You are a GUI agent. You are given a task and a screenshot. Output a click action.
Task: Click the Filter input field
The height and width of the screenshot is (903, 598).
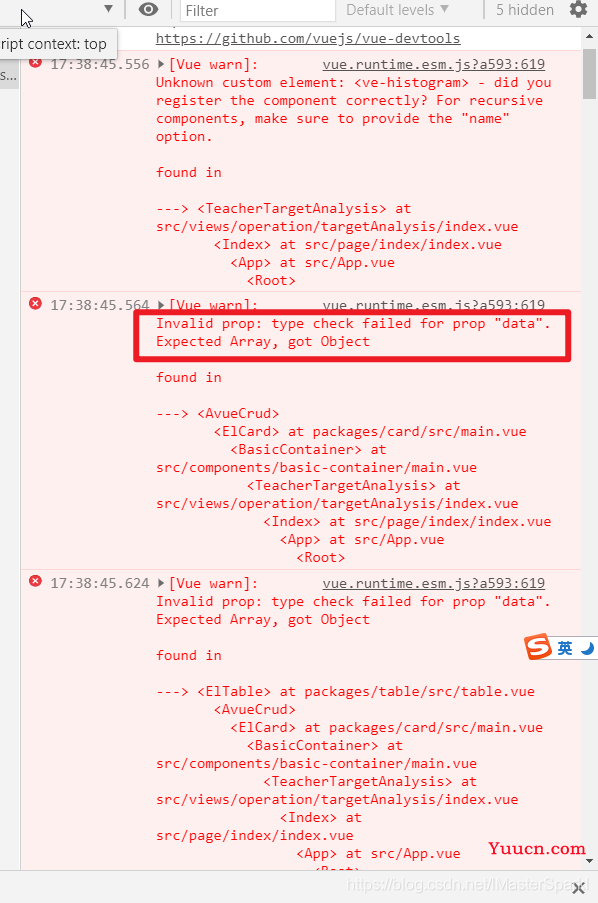tap(258, 10)
